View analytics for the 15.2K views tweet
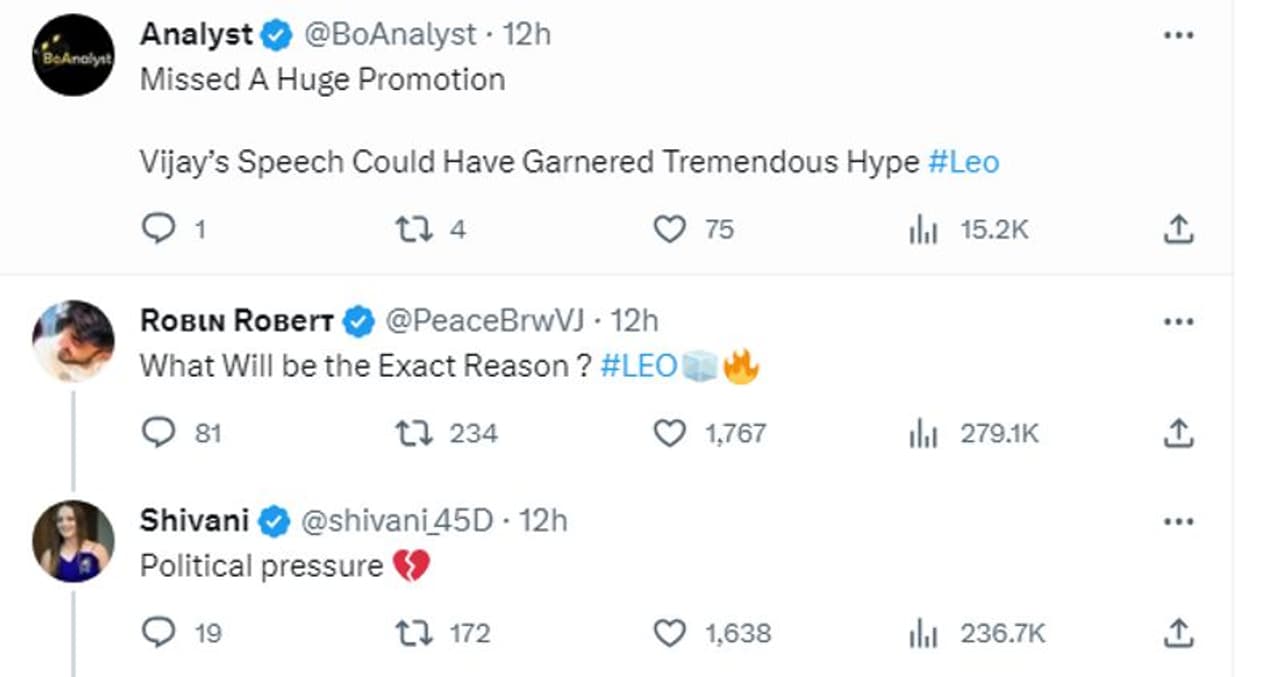 coord(920,230)
